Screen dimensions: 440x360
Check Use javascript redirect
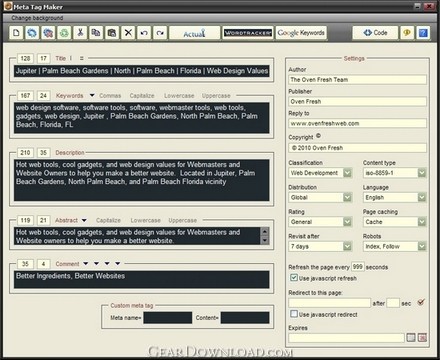click(294, 314)
